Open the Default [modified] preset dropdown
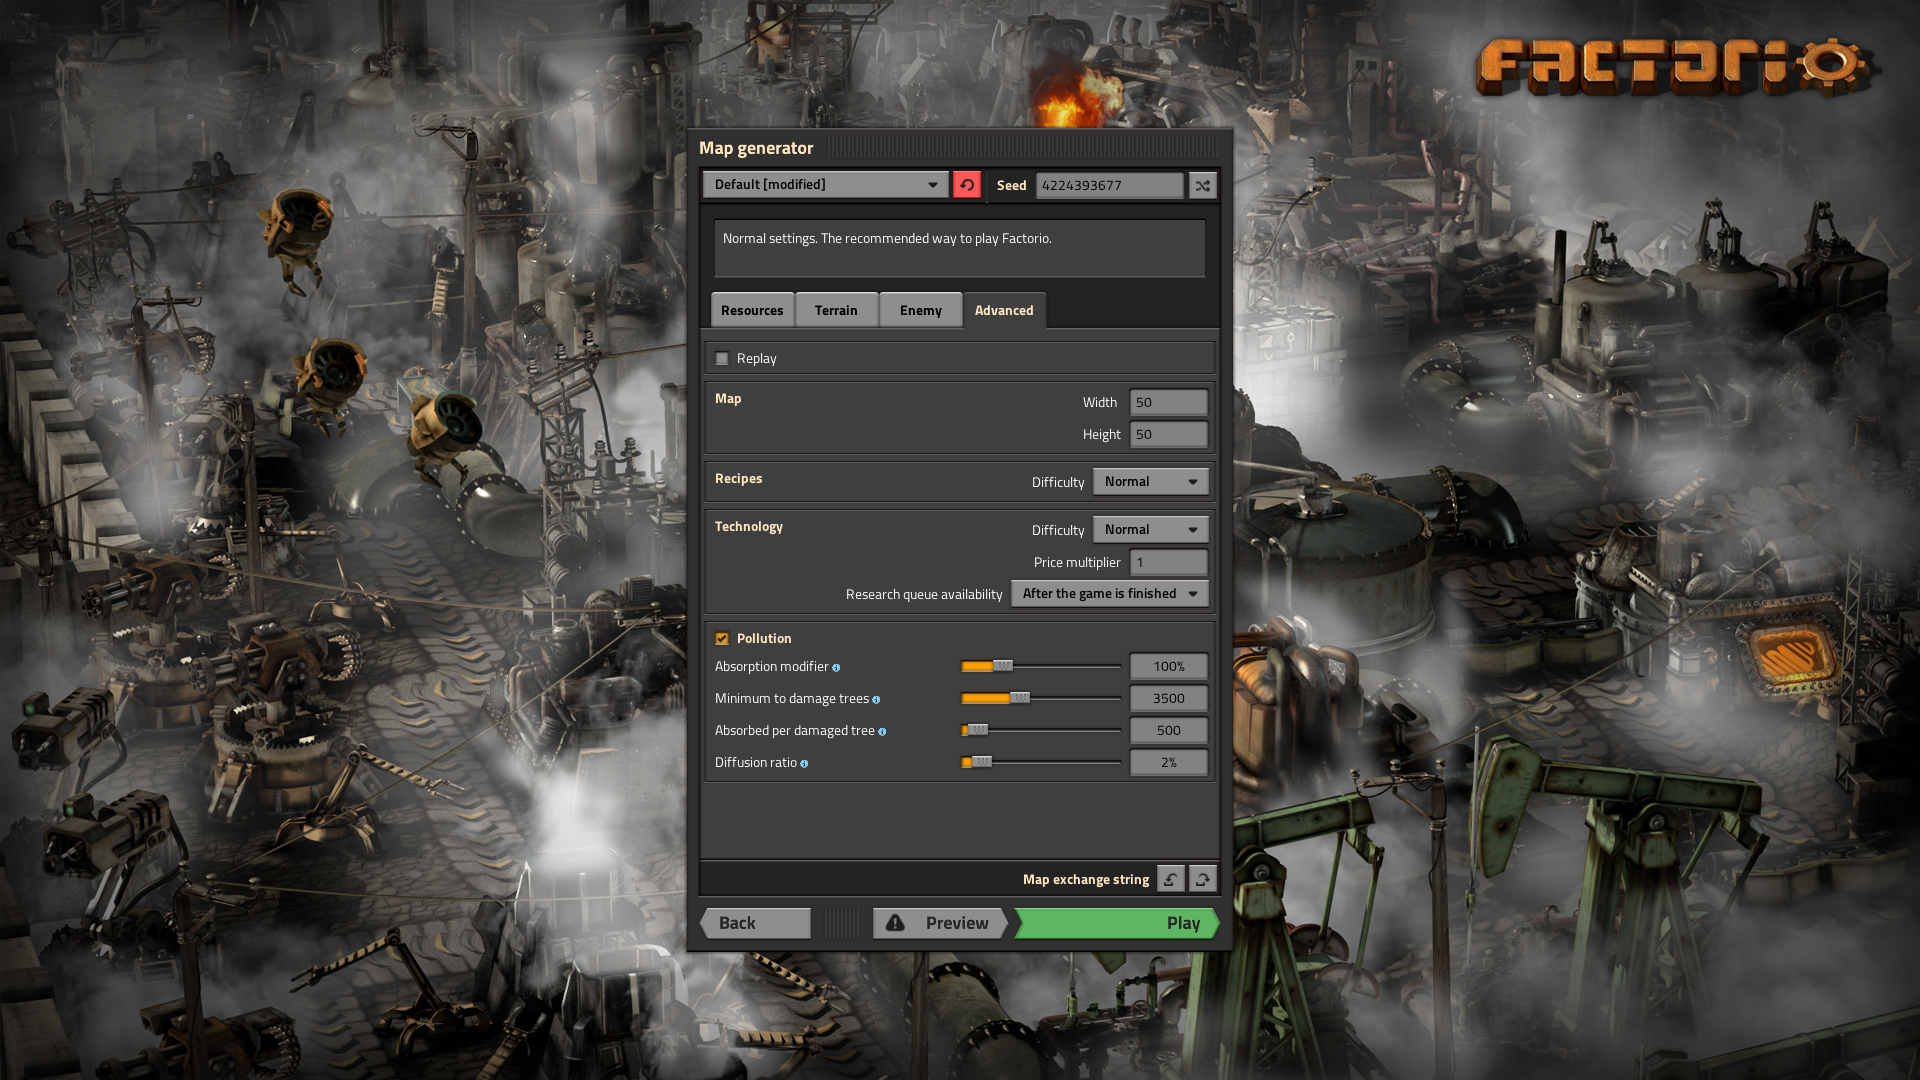Screen dimensions: 1920x1080 click(x=824, y=184)
